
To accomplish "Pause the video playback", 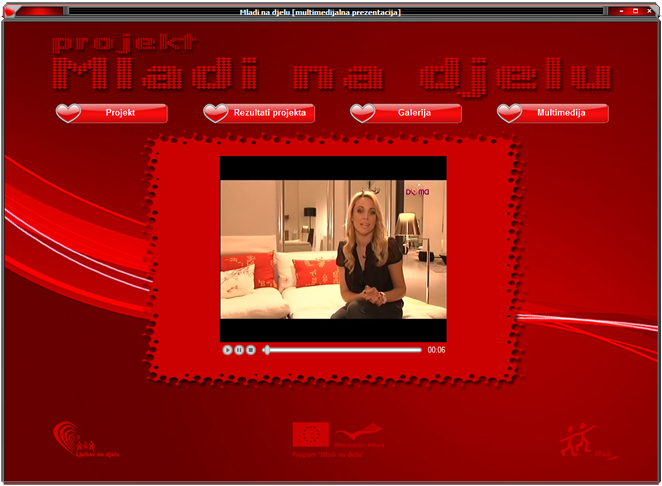I will [239, 350].
